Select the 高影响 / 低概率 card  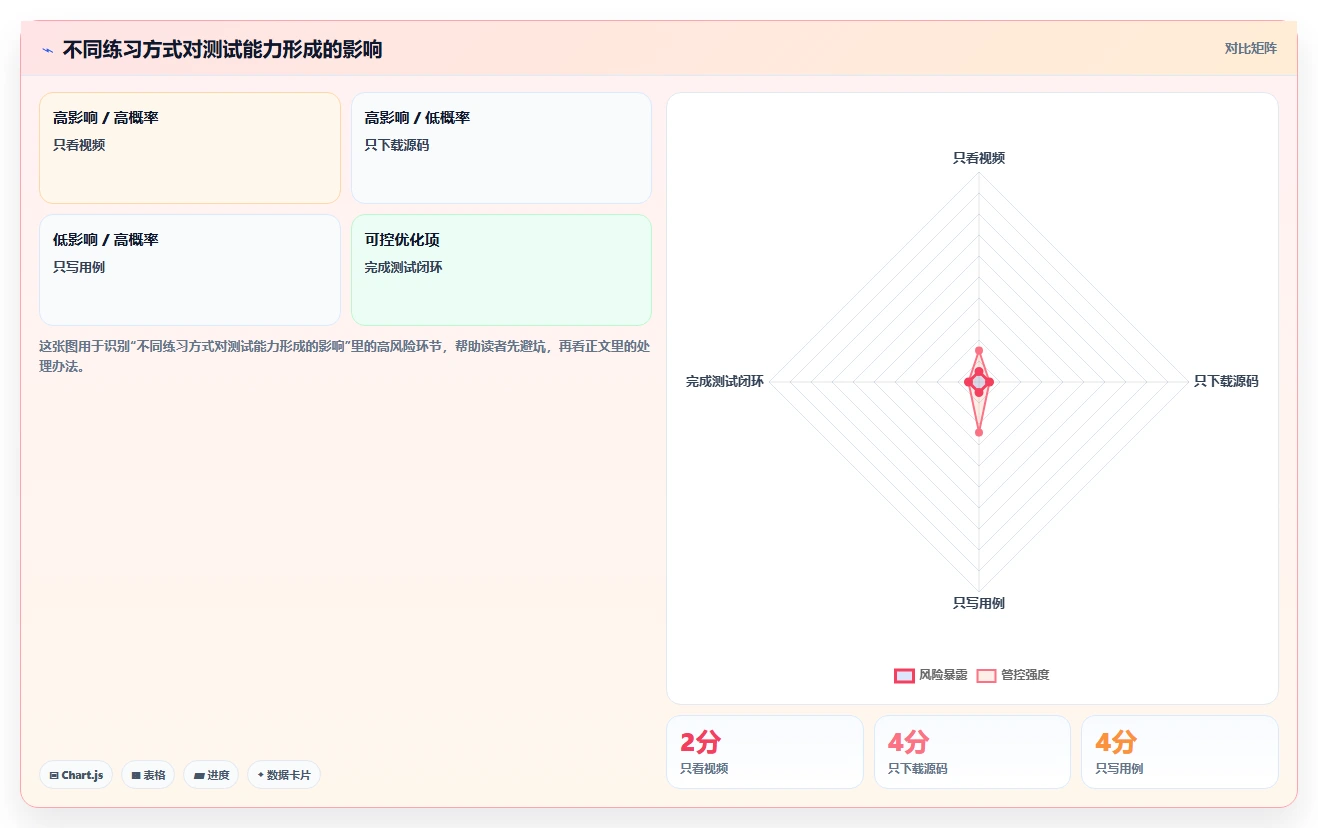point(501,148)
